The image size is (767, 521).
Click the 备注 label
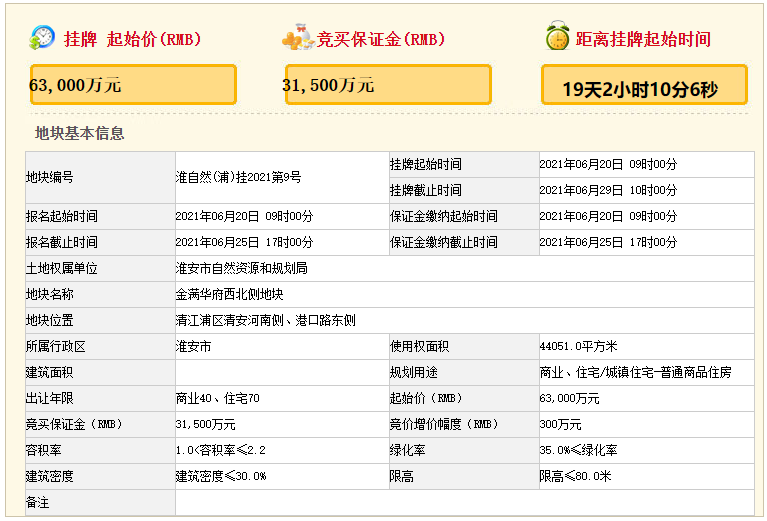click(37, 502)
